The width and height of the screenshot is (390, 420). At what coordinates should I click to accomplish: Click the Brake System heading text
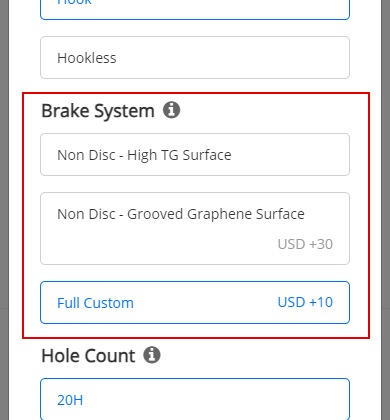pyautogui.click(x=98, y=111)
